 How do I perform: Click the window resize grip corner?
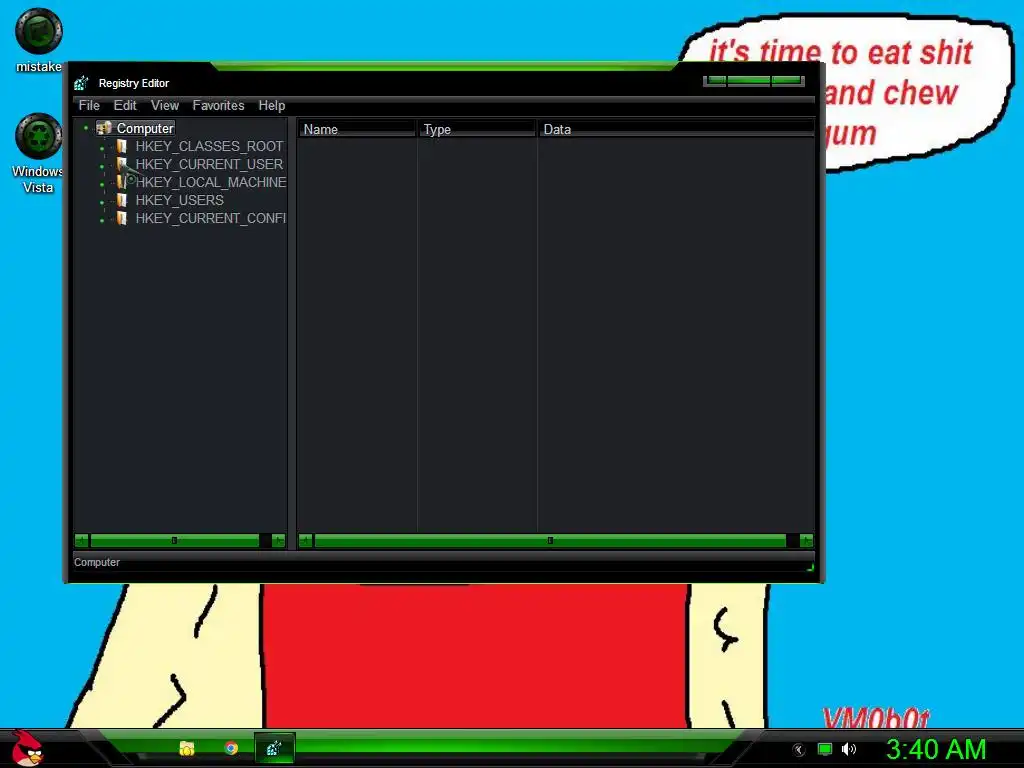tap(810, 567)
